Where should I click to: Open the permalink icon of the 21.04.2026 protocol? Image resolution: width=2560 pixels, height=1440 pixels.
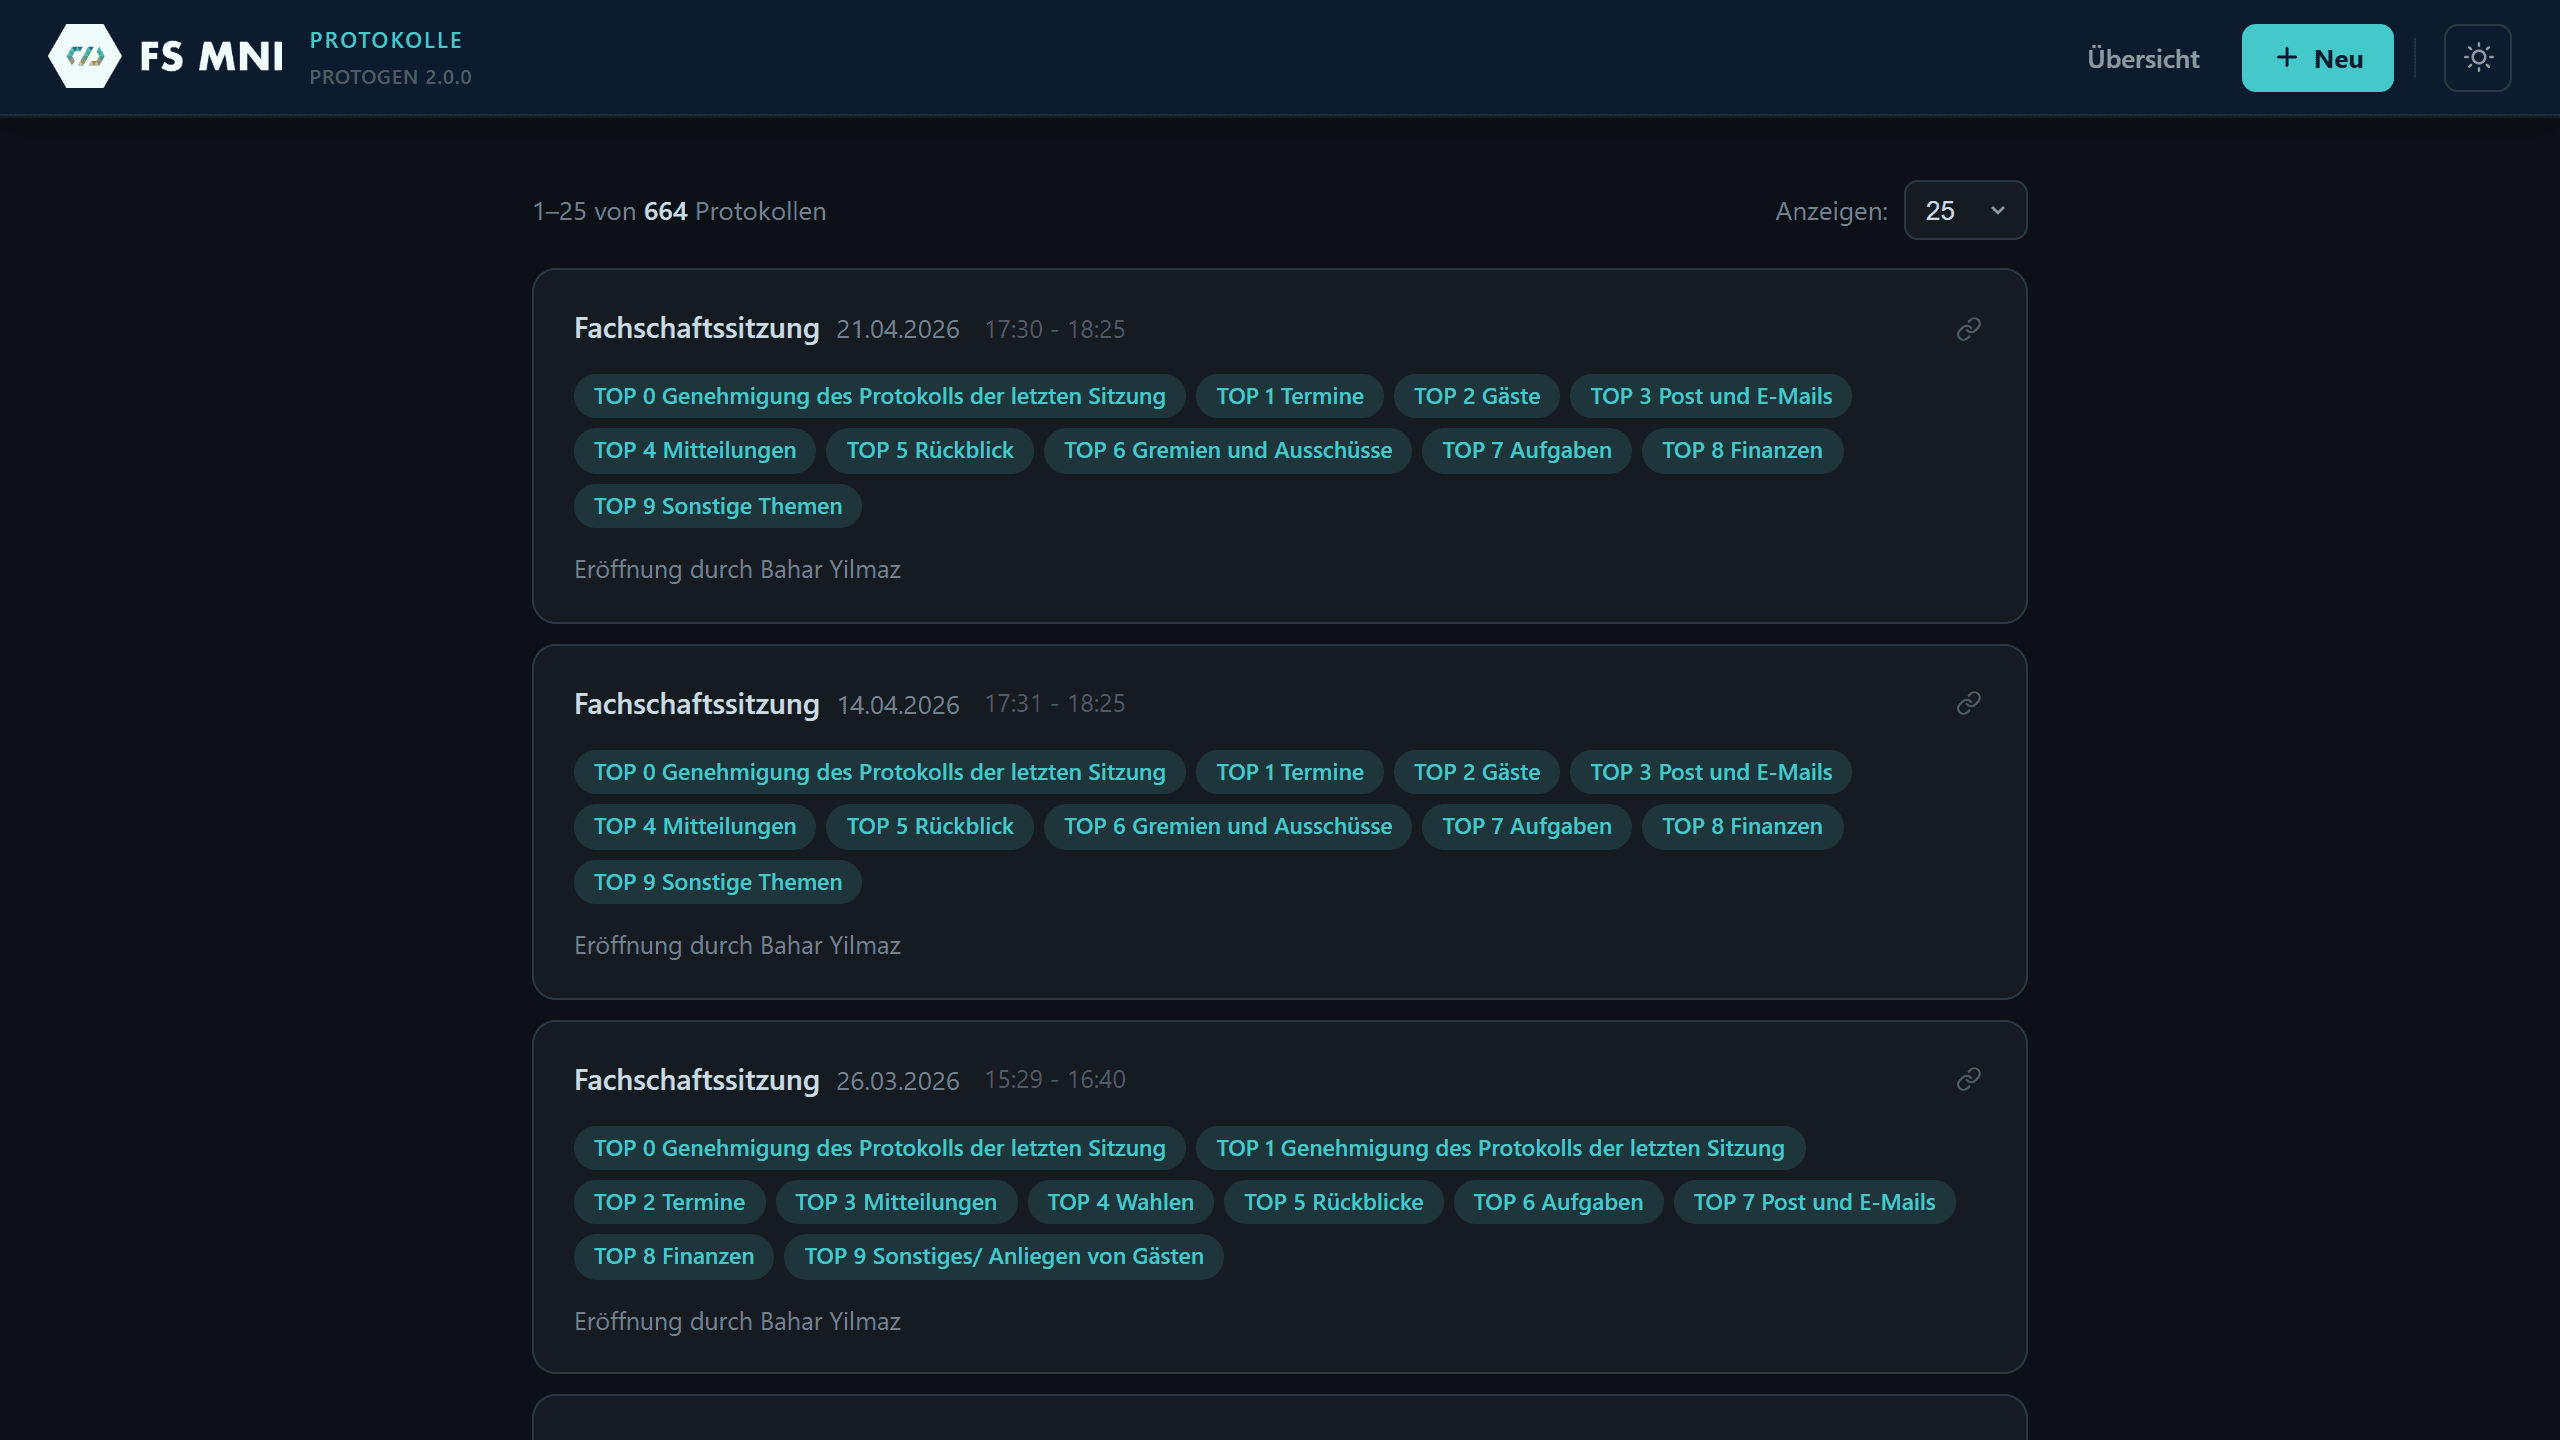pyautogui.click(x=1967, y=327)
